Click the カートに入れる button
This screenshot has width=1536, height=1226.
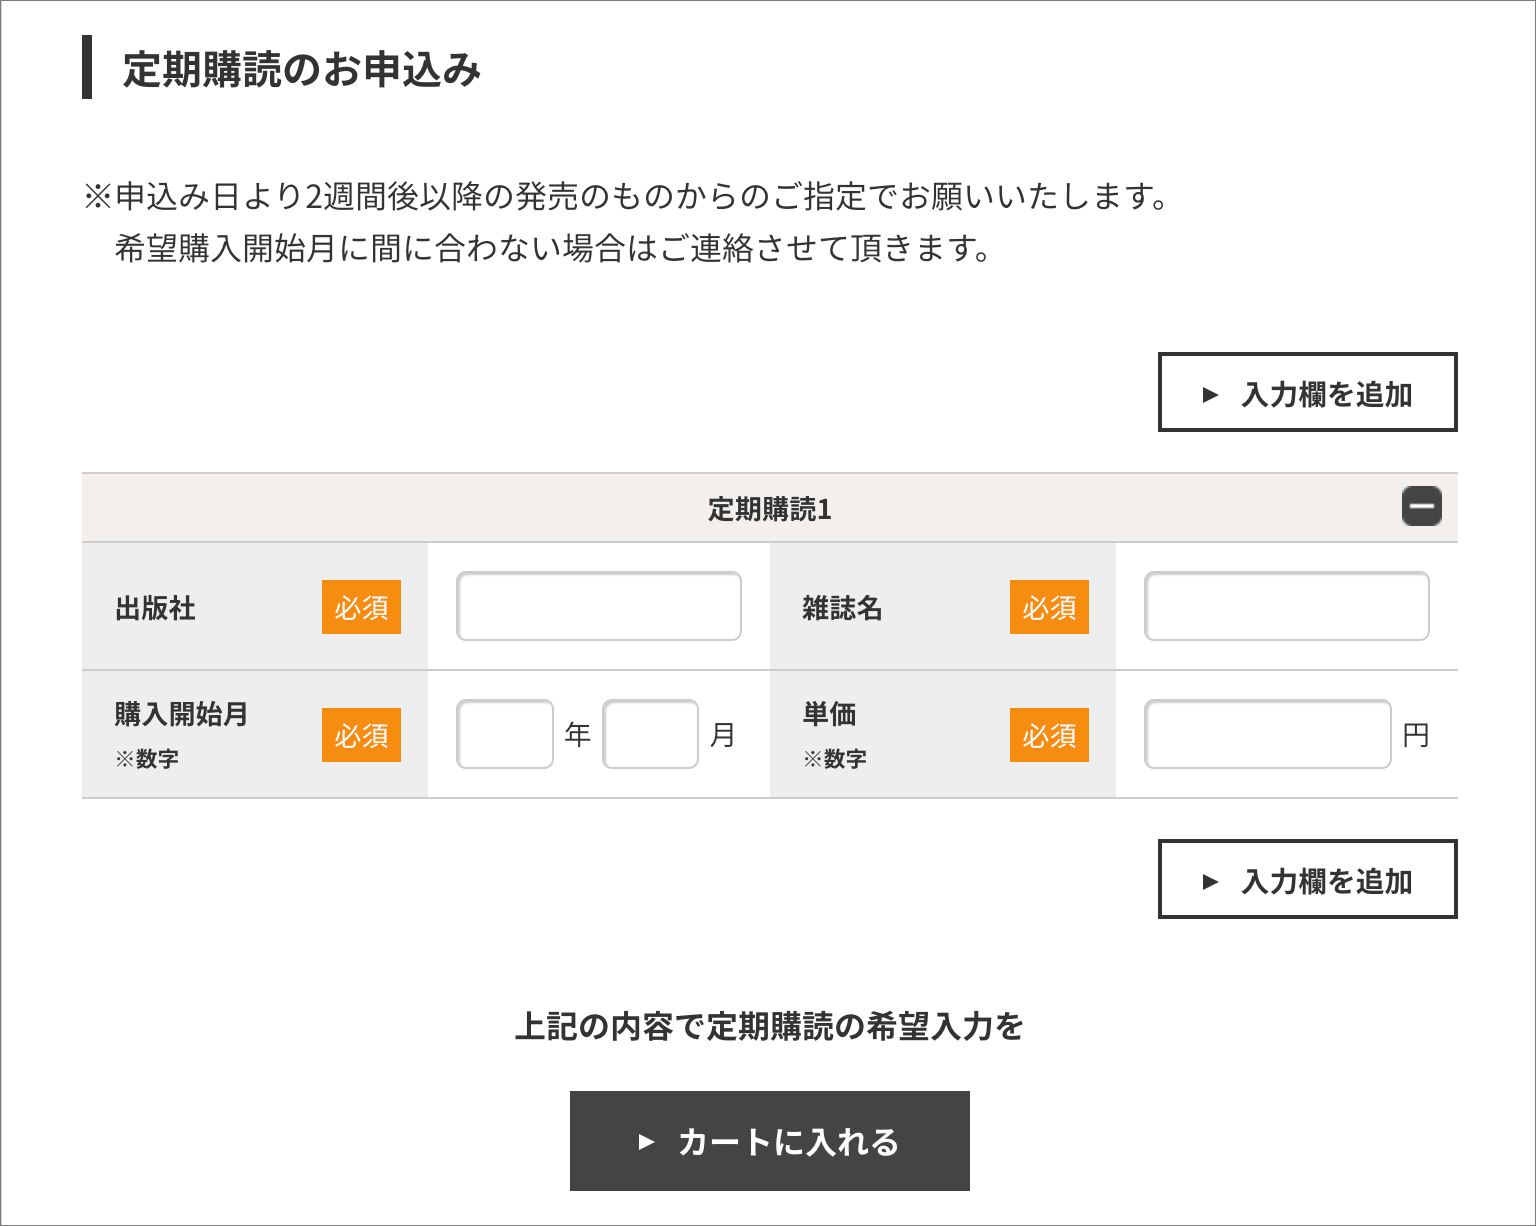click(x=769, y=1141)
